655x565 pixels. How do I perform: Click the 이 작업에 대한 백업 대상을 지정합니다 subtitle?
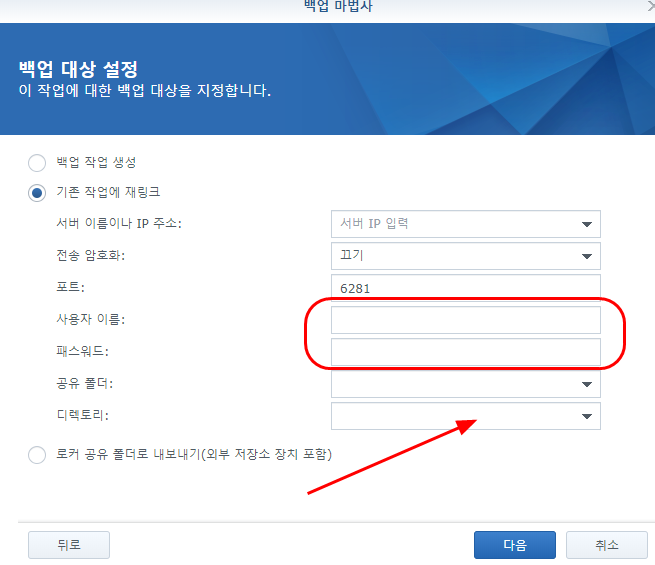[x=145, y=91]
